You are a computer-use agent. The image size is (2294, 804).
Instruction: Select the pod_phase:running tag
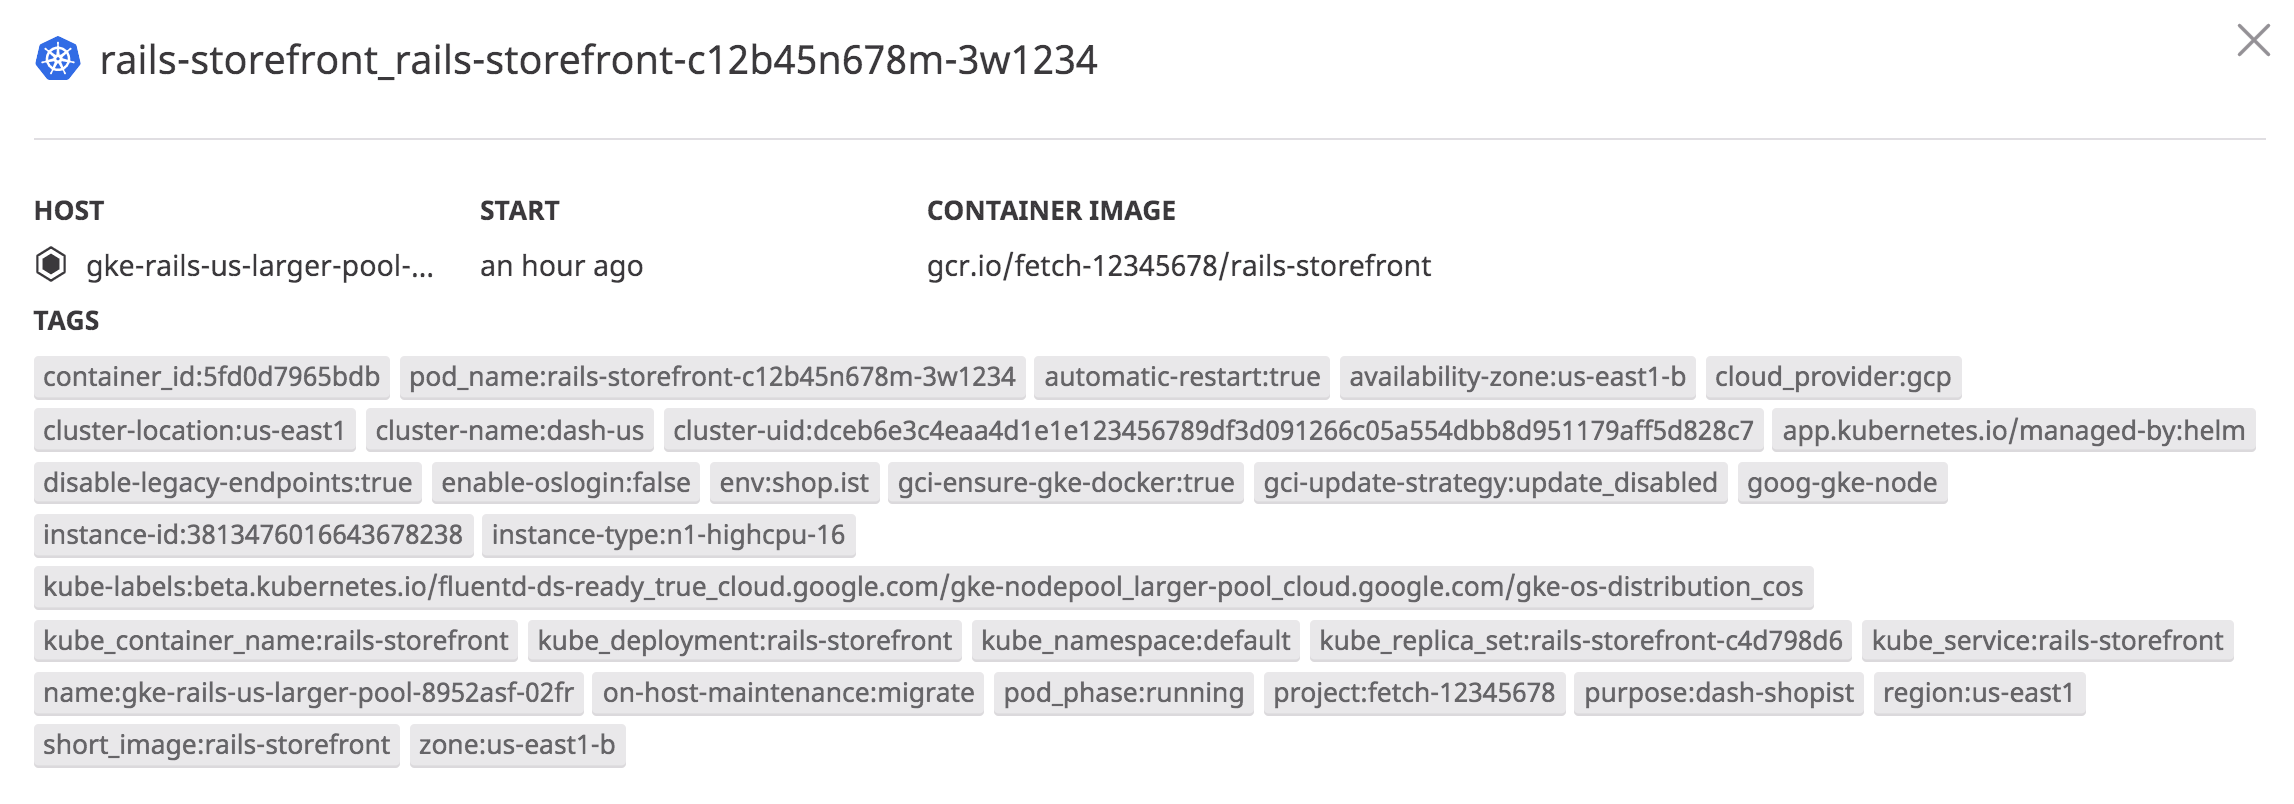click(x=1125, y=693)
